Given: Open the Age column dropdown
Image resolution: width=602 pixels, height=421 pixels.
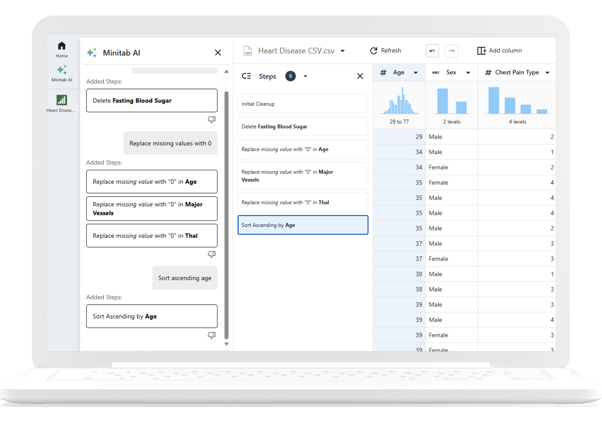Looking at the screenshot, I should (x=415, y=73).
